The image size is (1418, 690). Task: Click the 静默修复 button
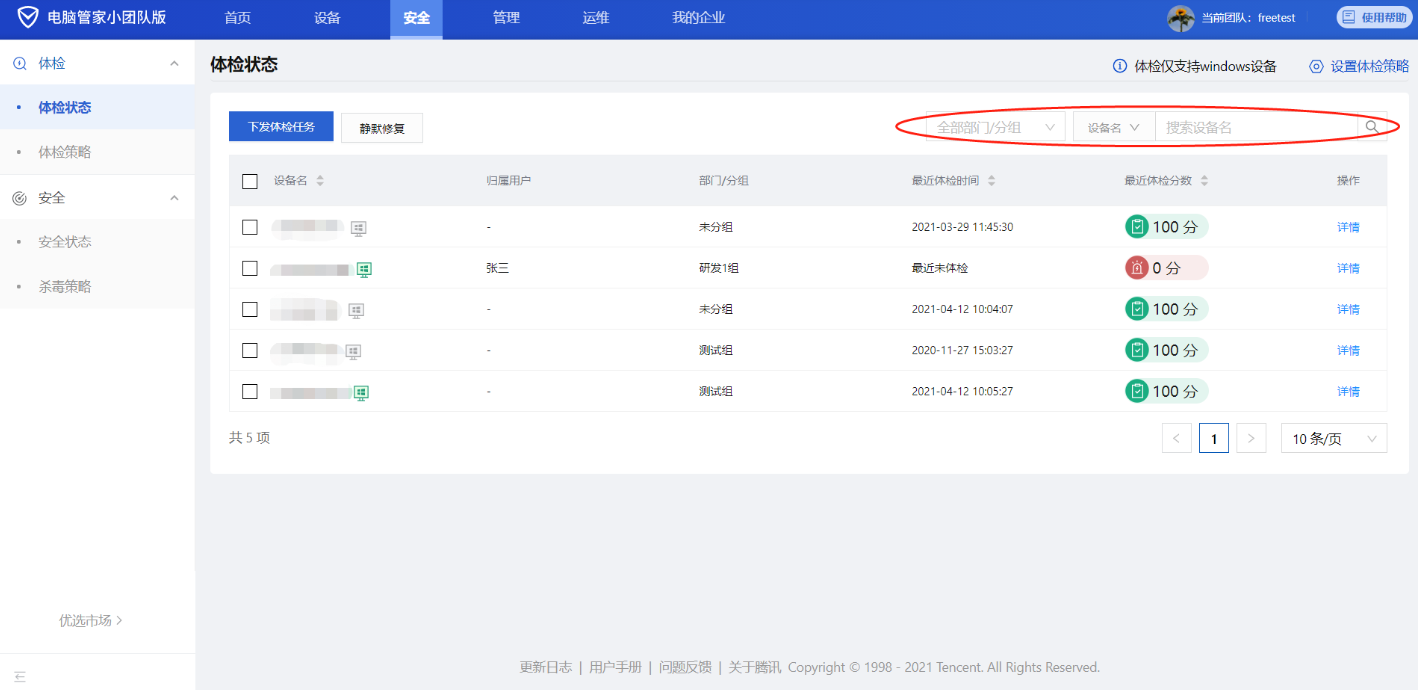click(382, 128)
